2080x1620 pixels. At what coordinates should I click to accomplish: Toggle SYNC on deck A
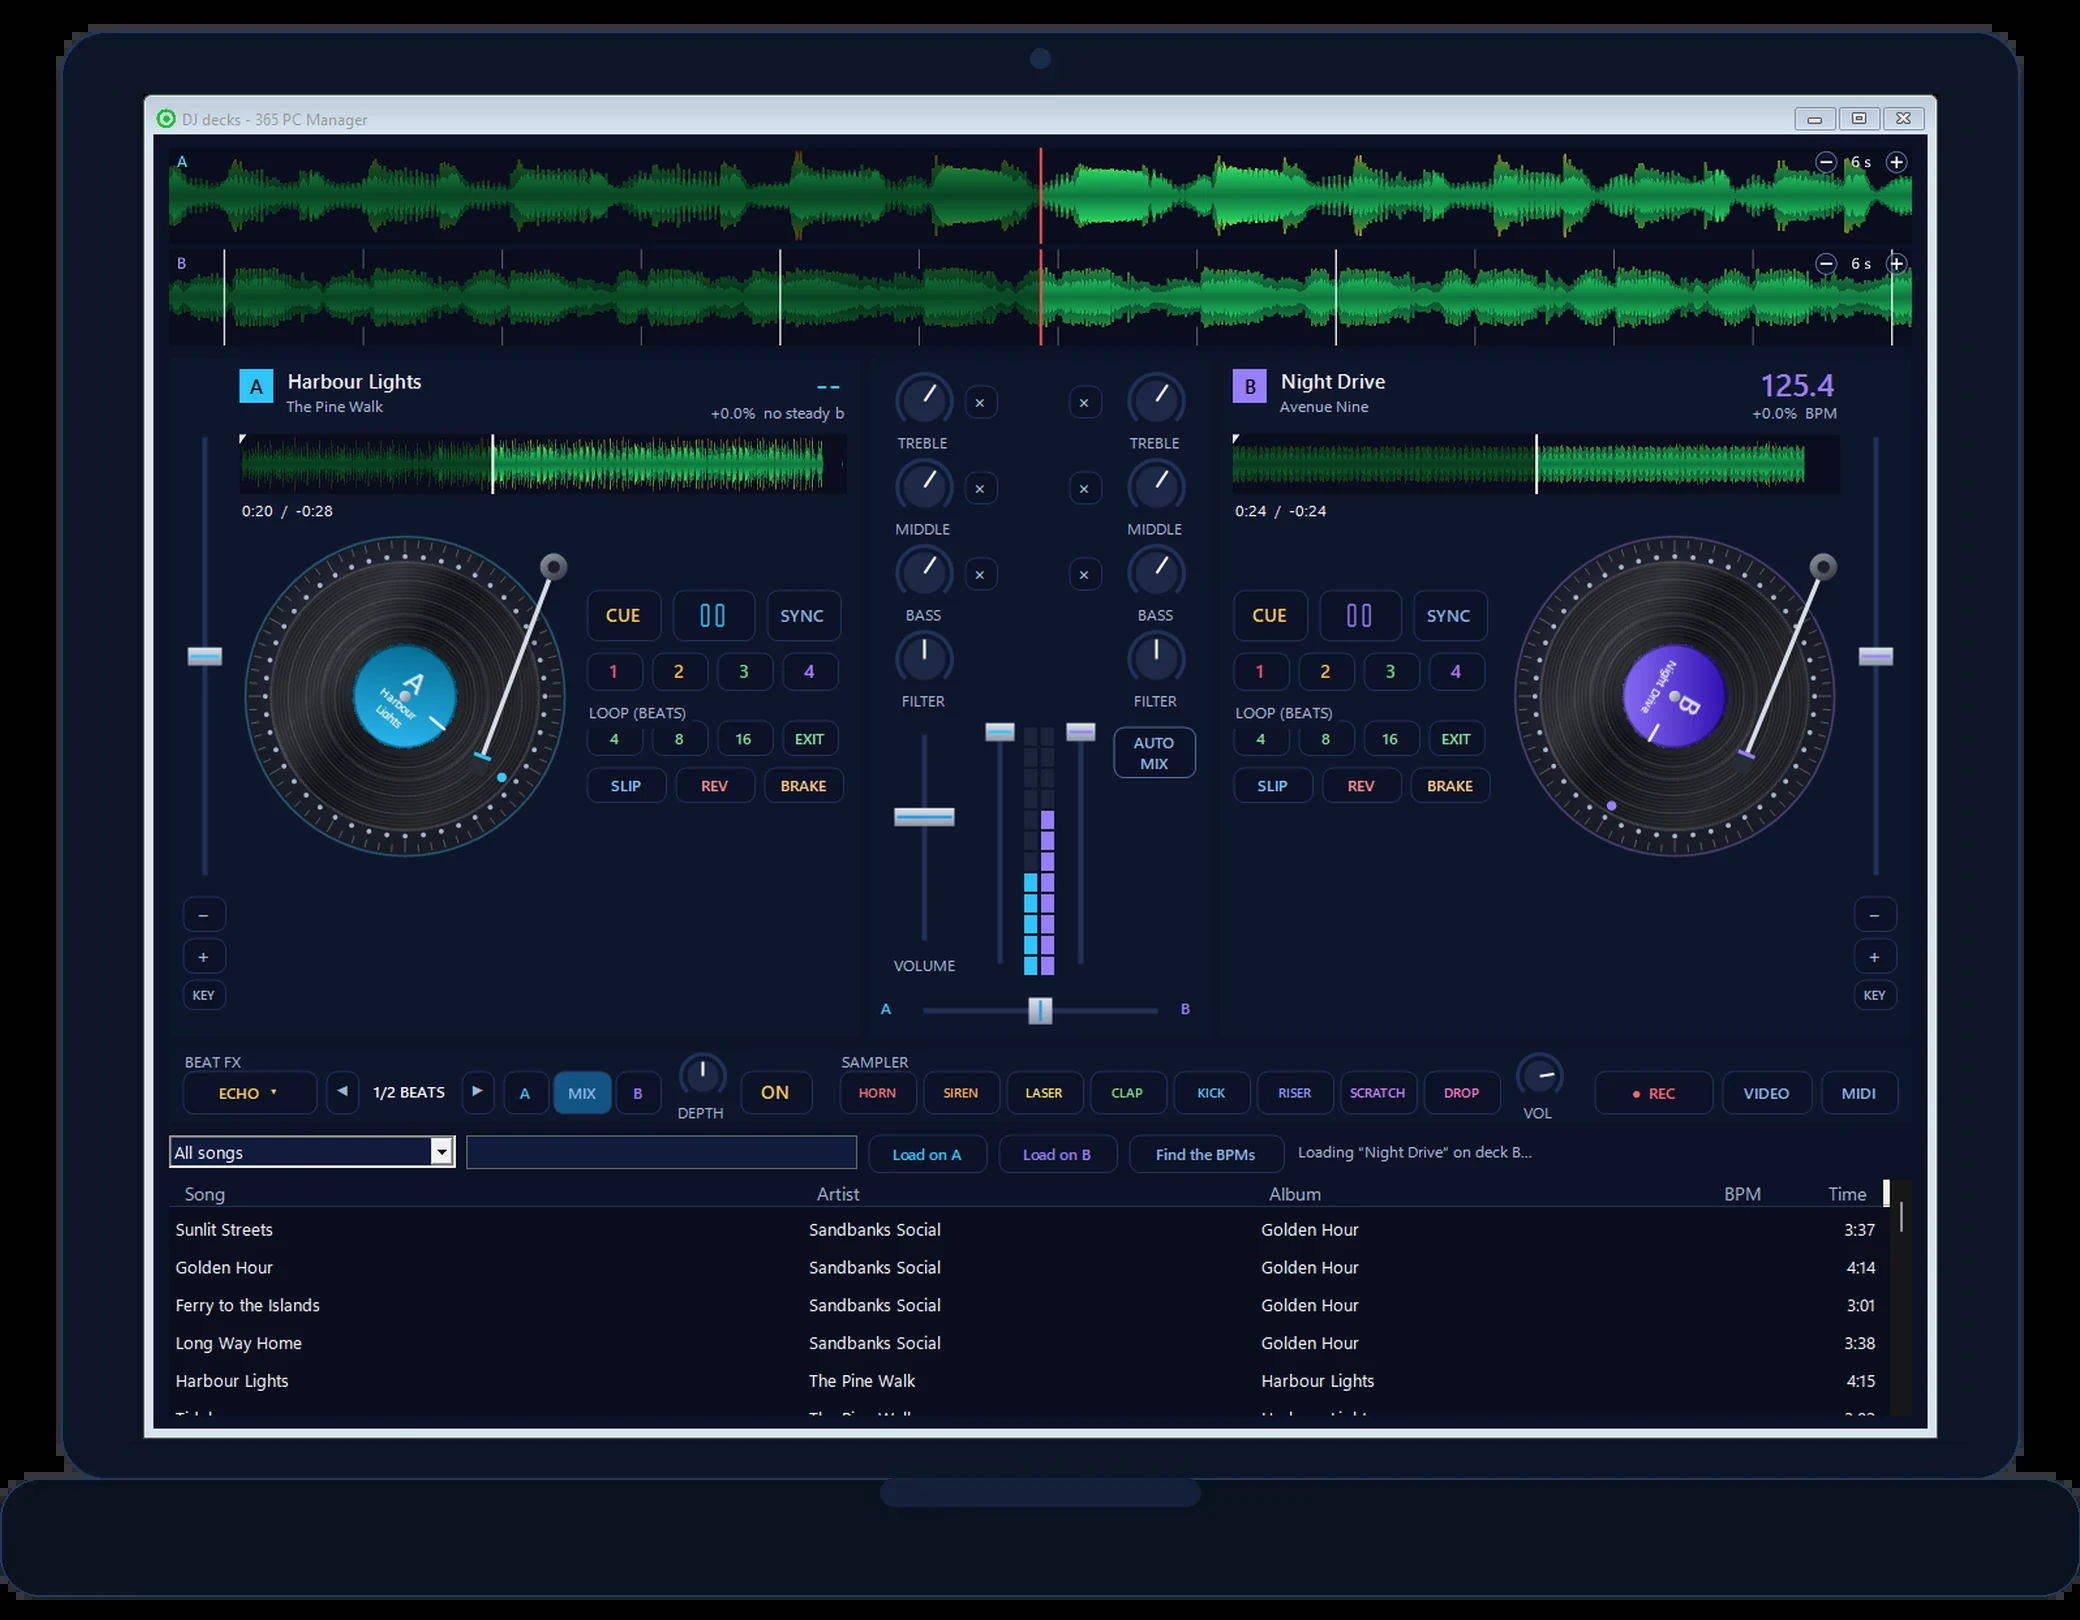[802, 615]
